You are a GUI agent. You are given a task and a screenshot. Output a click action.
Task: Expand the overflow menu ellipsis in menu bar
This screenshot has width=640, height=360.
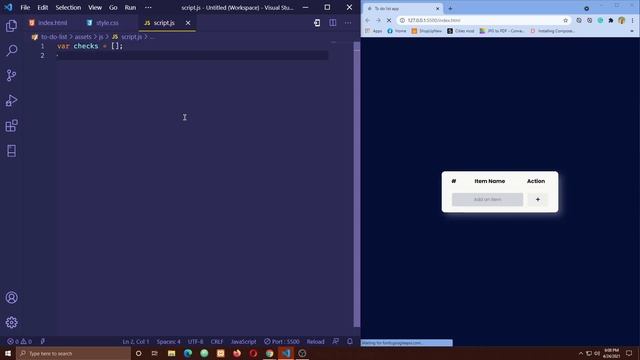point(148,7)
